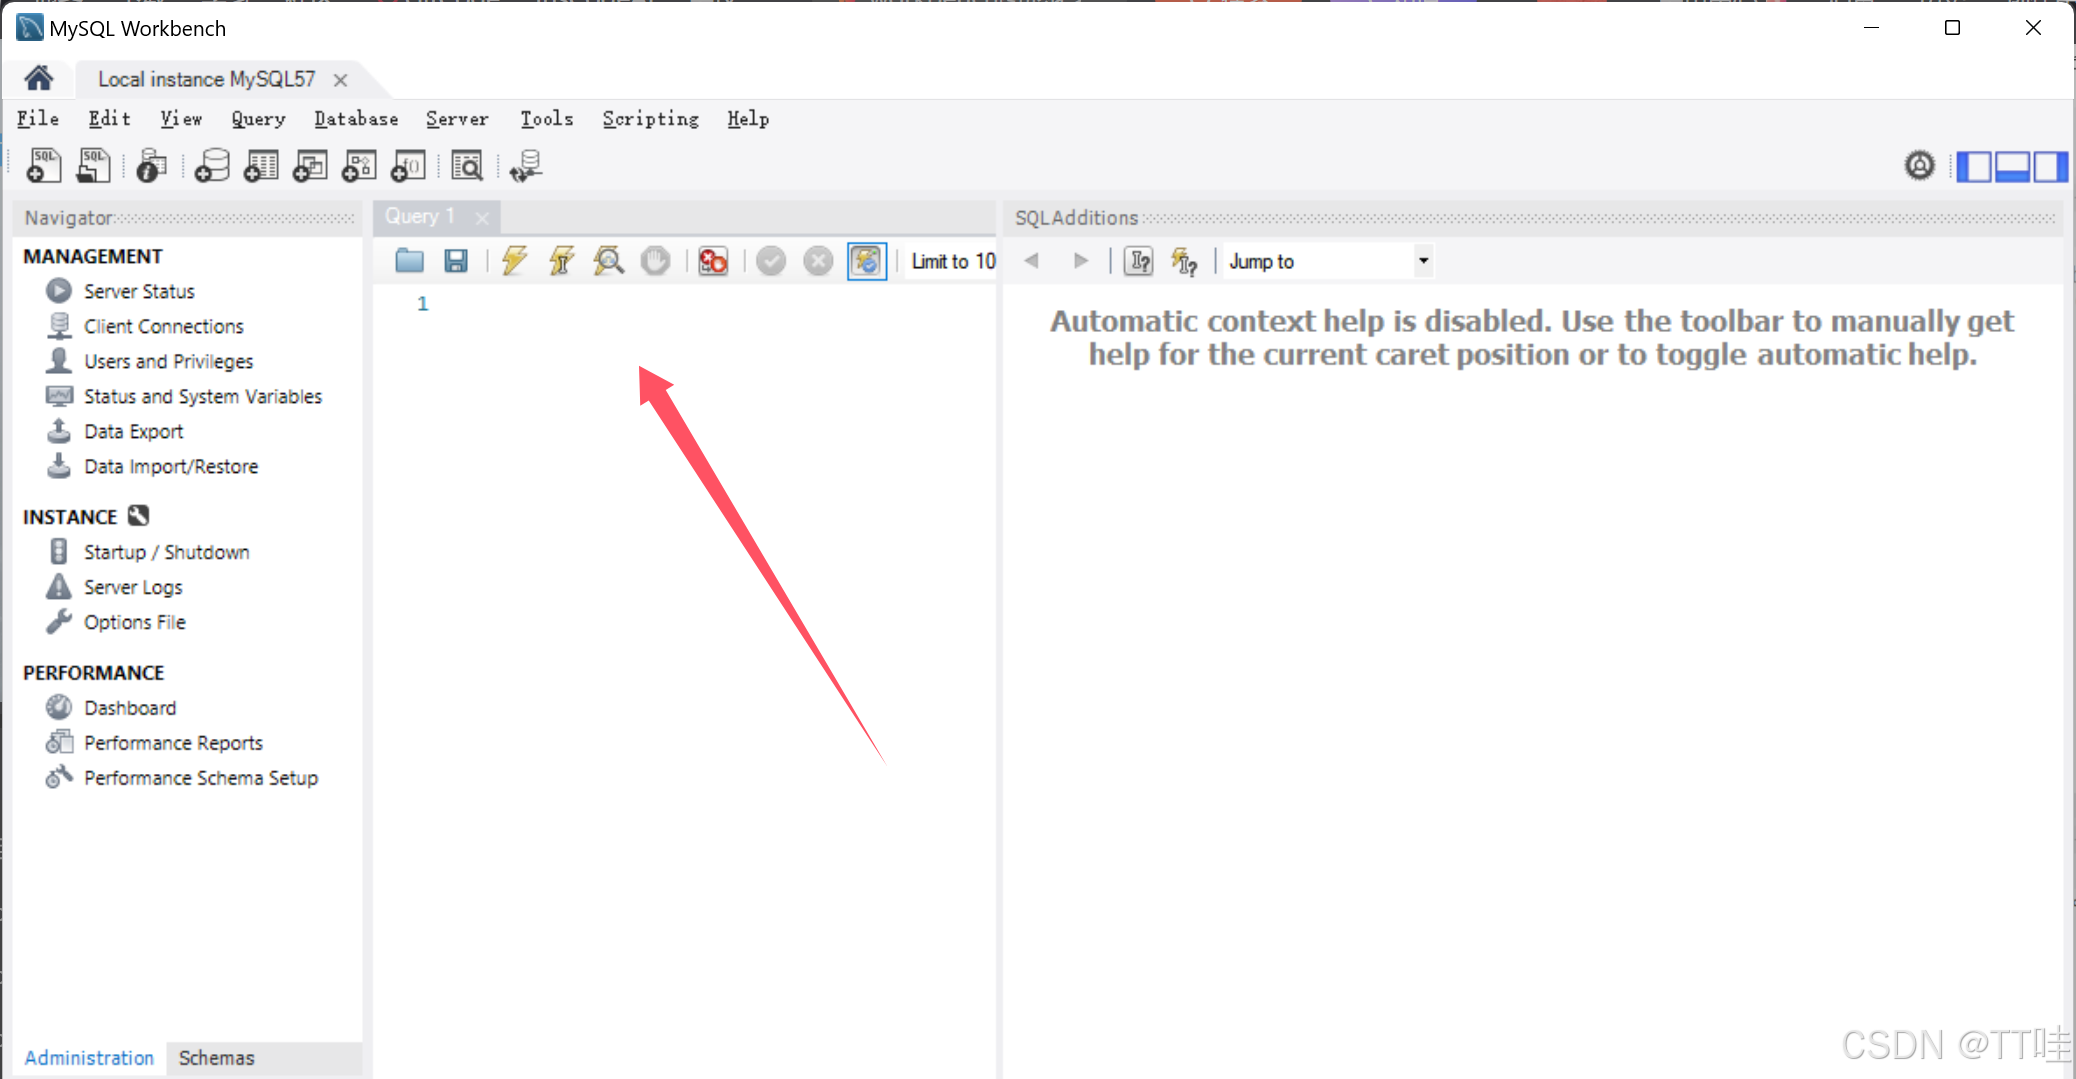Click the Home screen icon tab
This screenshot has width=2076, height=1079.
pyautogui.click(x=39, y=78)
